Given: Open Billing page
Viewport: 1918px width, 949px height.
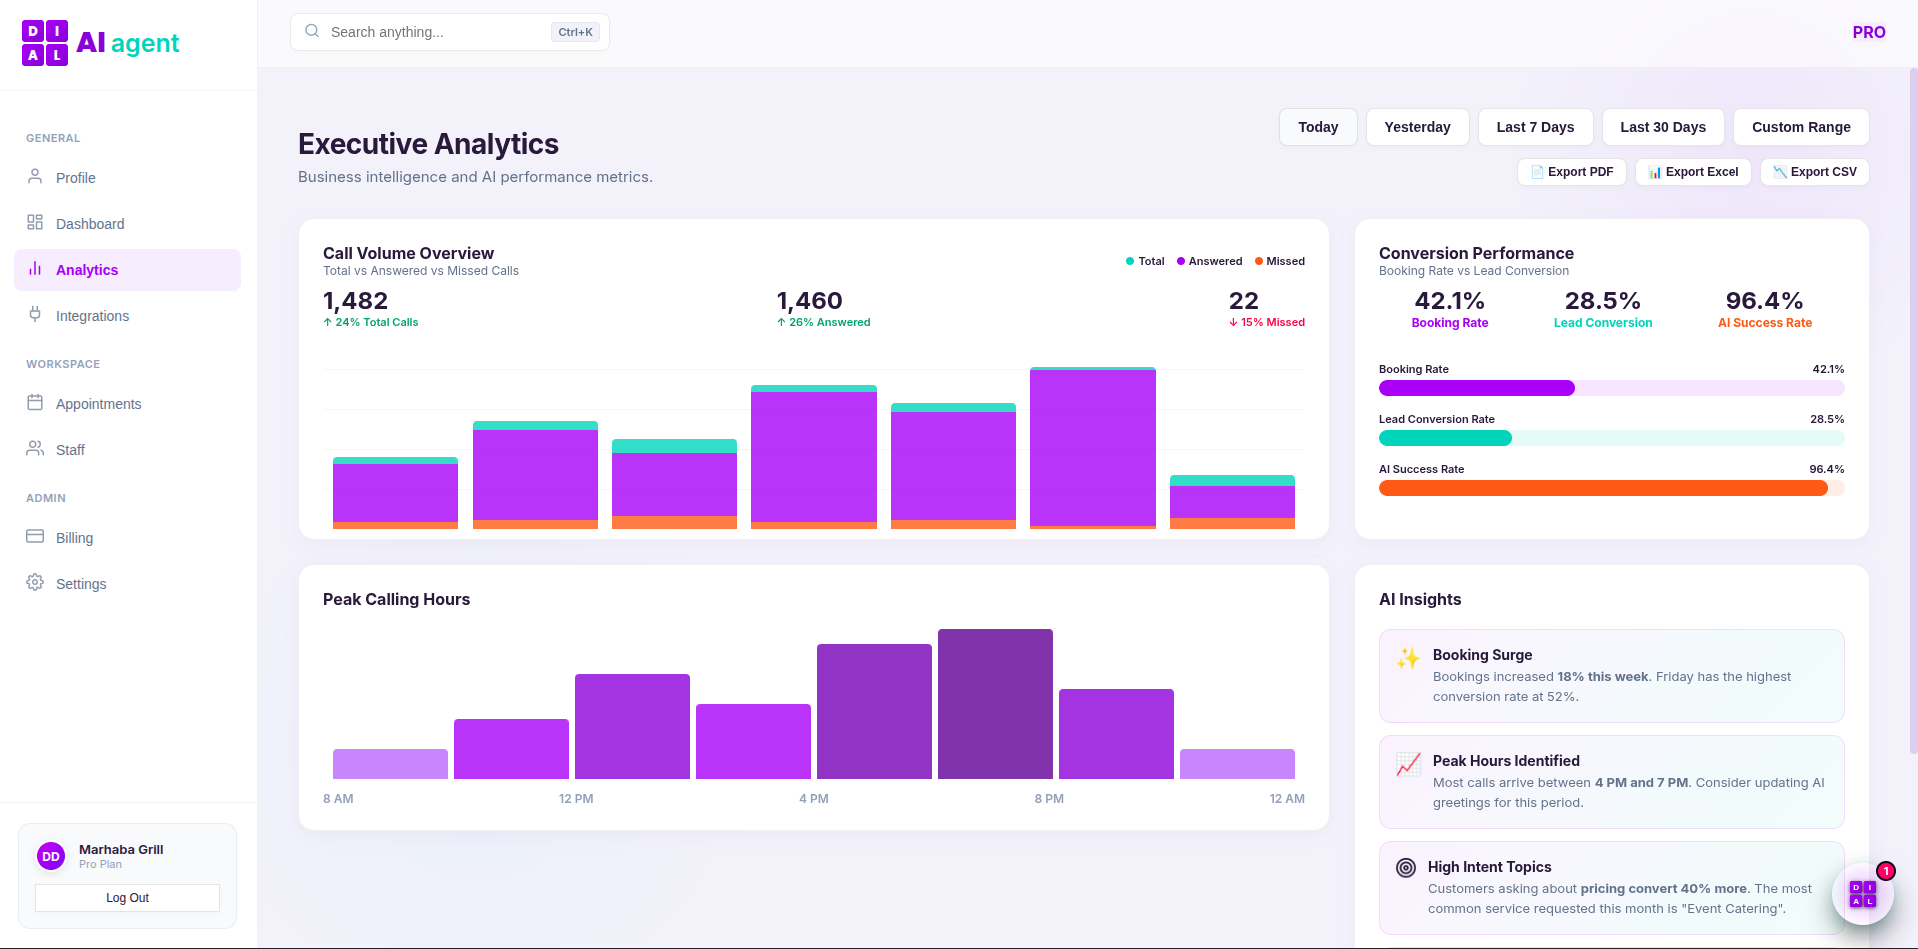Looking at the screenshot, I should [127, 538].
